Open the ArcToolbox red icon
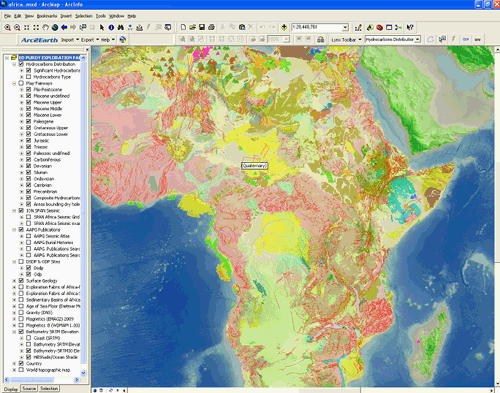 [x=379, y=27]
